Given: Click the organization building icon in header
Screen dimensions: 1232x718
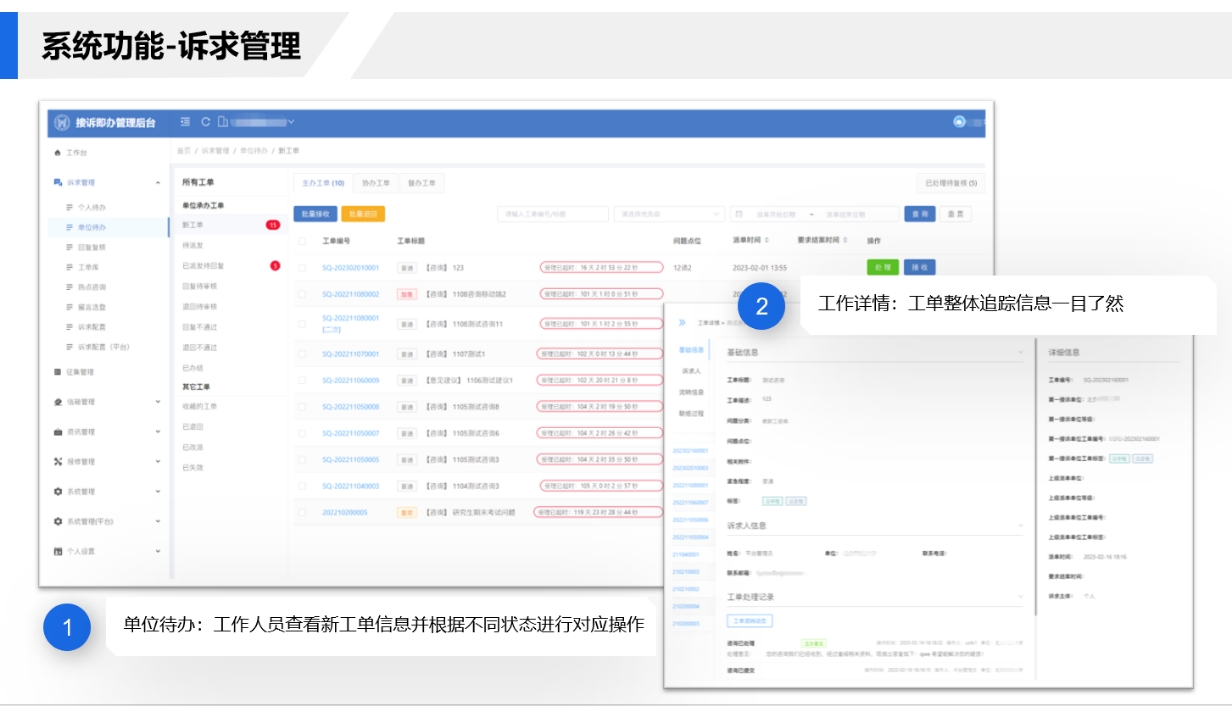Looking at the screenshot, I should [x=223, y=122].
